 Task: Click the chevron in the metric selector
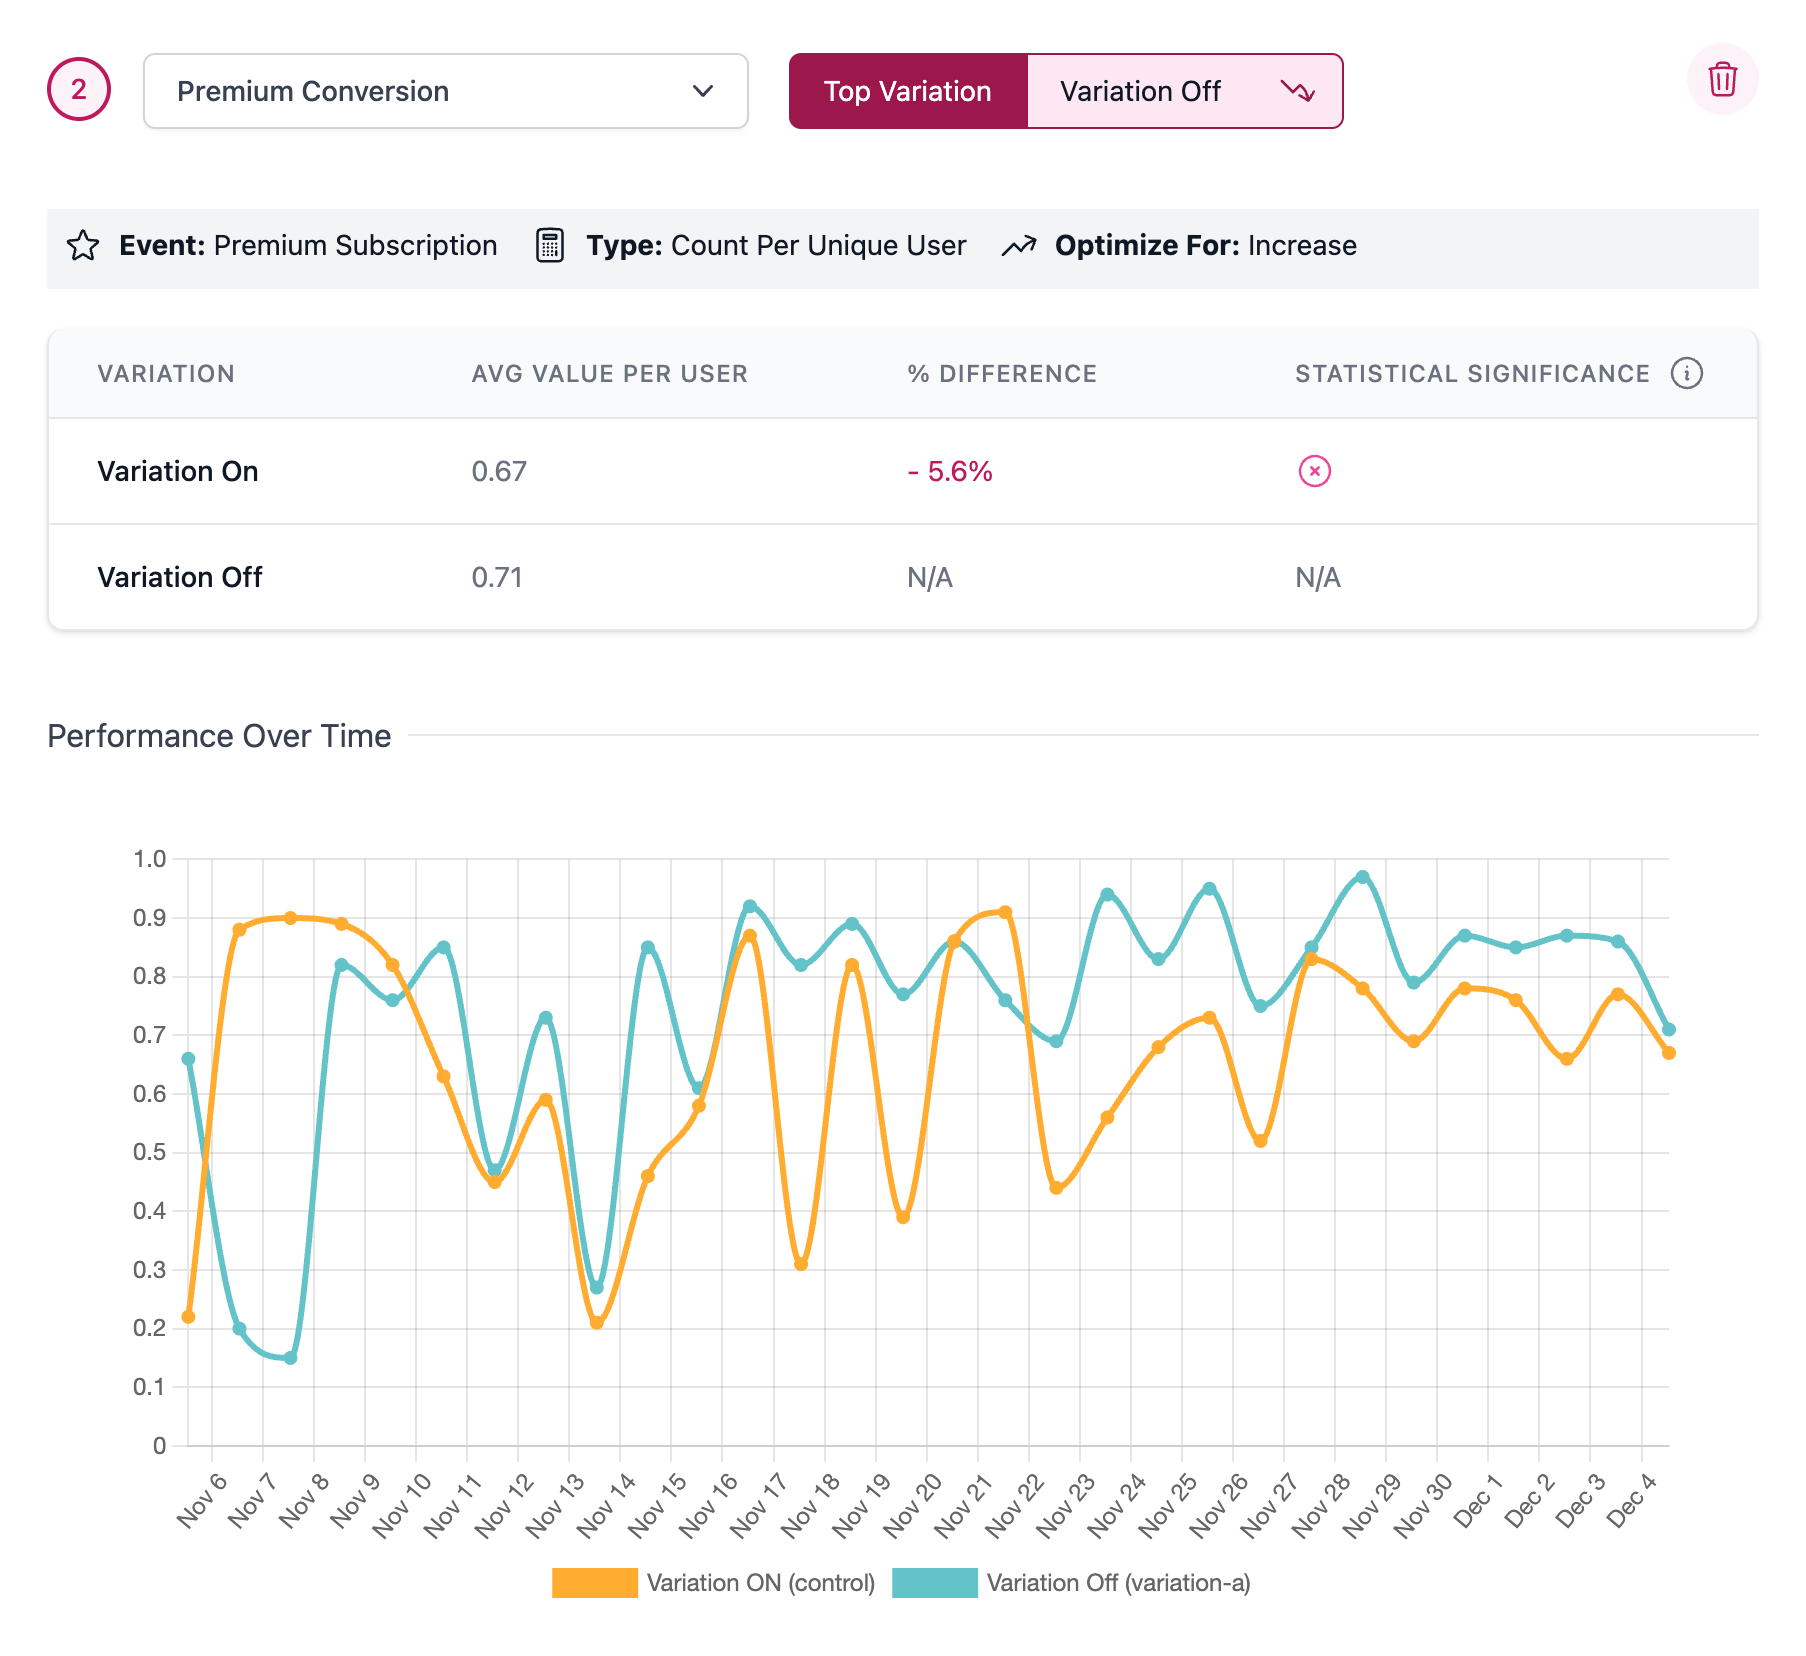tap(703, 91)
